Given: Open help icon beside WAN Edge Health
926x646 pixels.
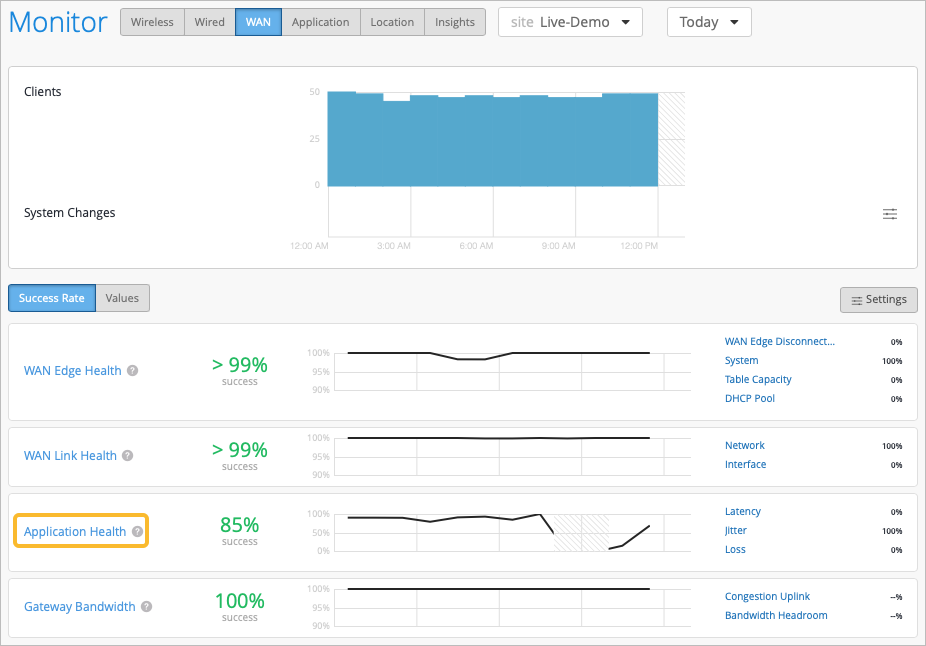Looking at the screenshot, I should pos(133,370).
